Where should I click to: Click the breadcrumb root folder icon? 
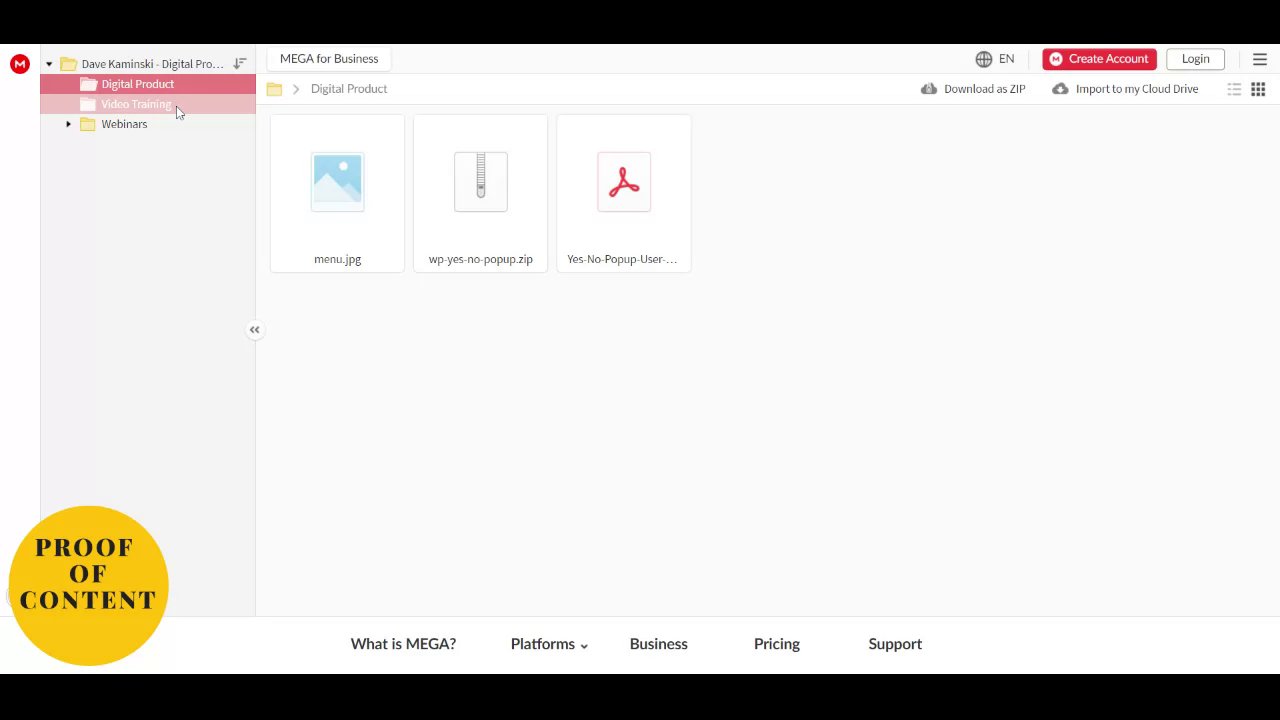pyautogui.click(x=274, y=89)
